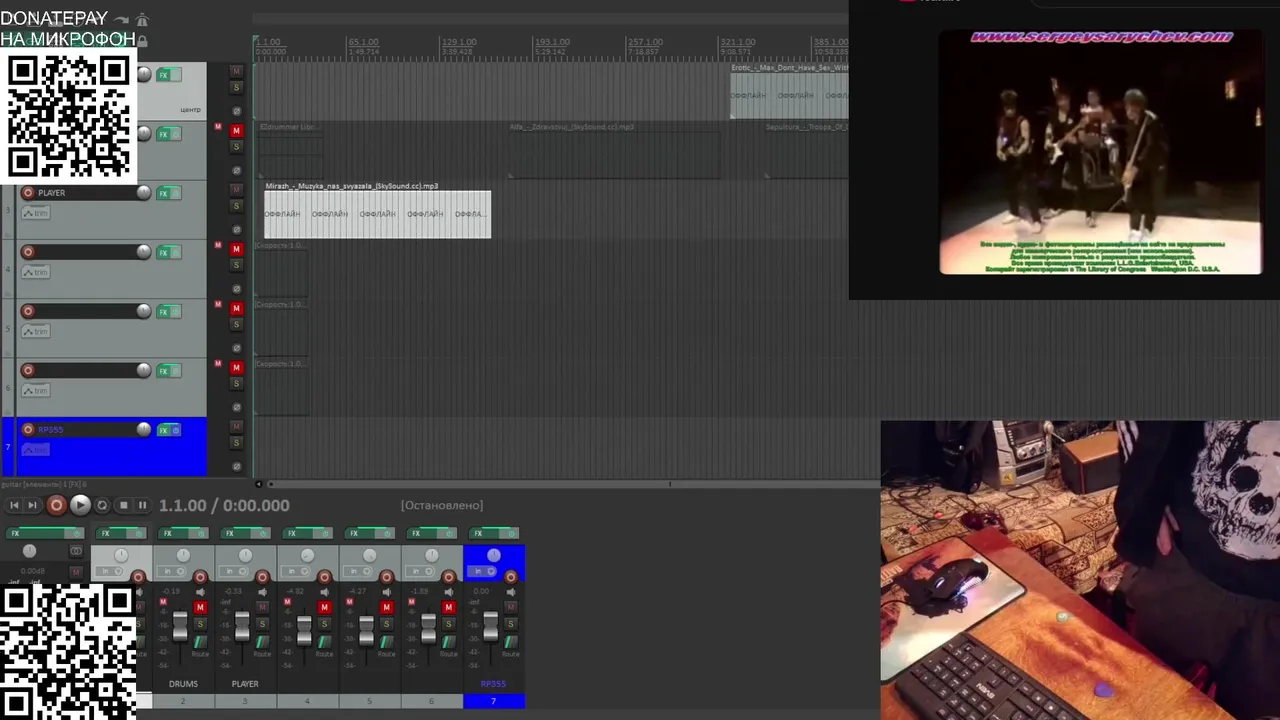This screenshot has width=1280, height=720.
Task: Click the RP355 mixer volume fader
Action: [490, 627]
